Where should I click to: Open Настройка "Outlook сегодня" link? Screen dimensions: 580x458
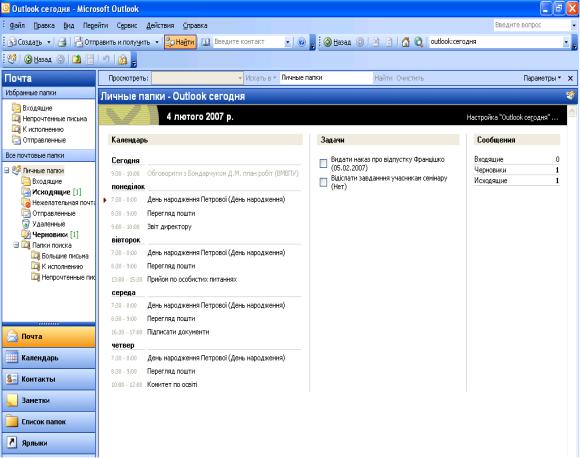(512, 117)
